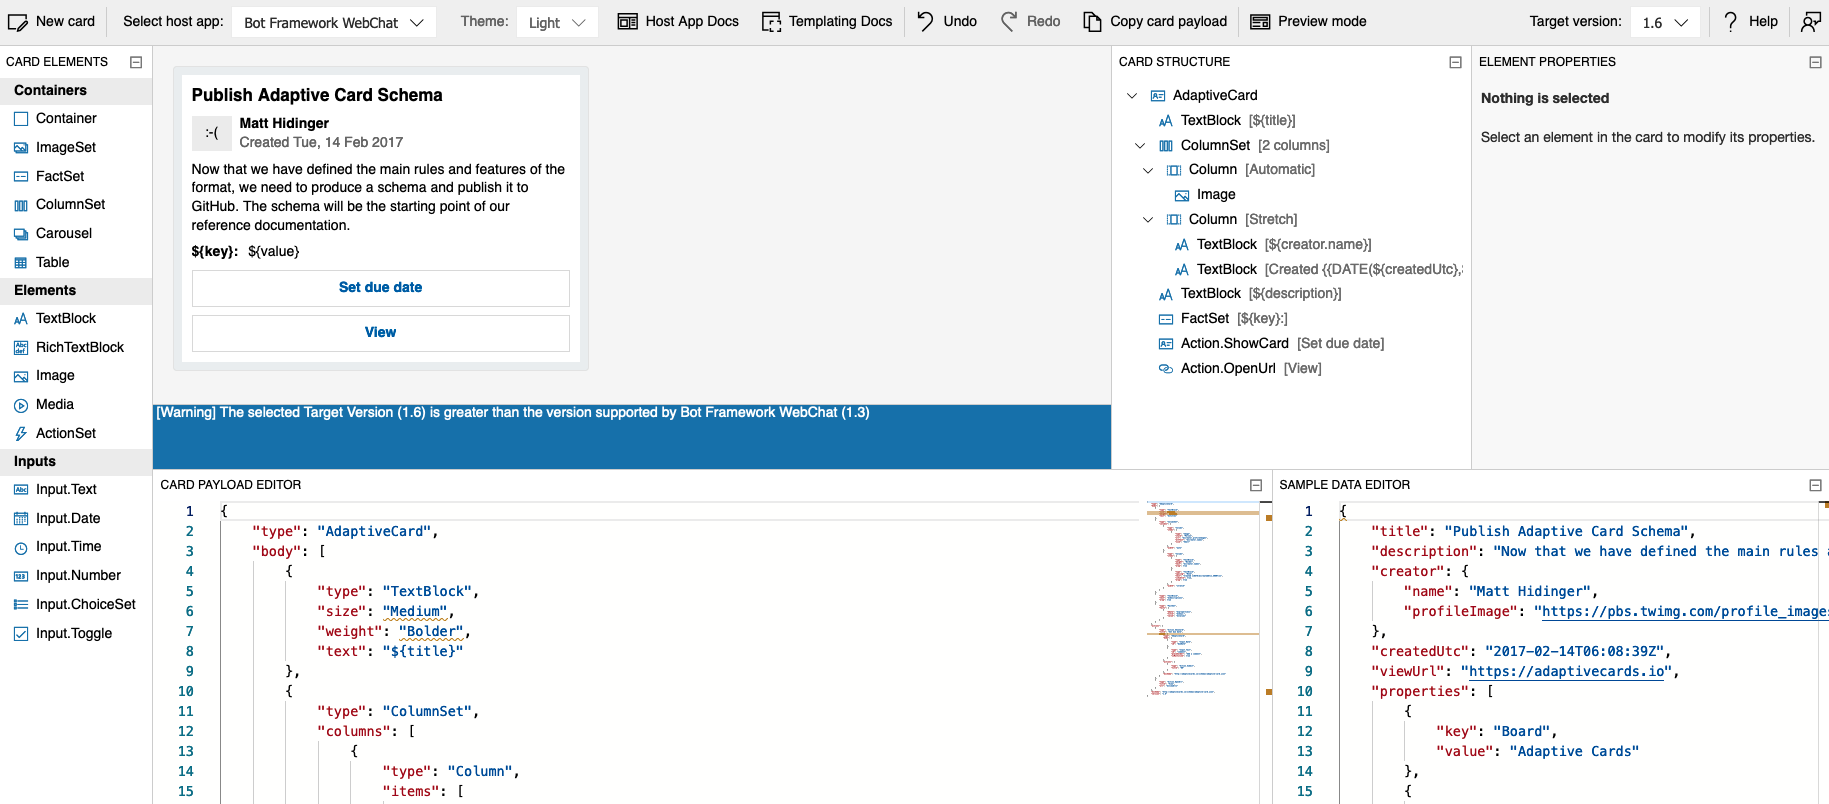Click the card title Publish Adaptive Card Schema
Image resolution: width=1829 pixels, height=804 pixels.
click(x=317, y=95)
